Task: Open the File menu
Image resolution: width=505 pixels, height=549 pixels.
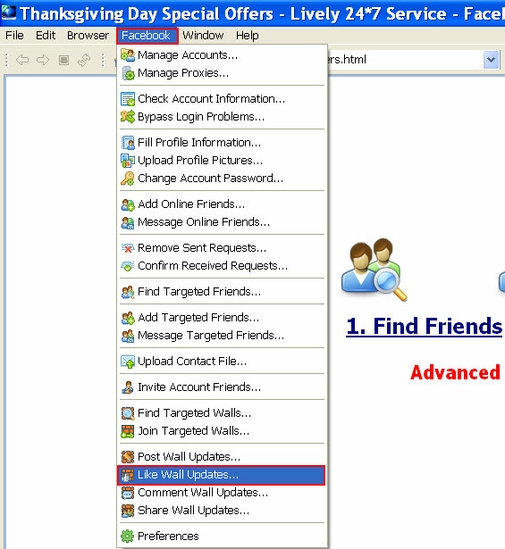Action: click(14, 35)
